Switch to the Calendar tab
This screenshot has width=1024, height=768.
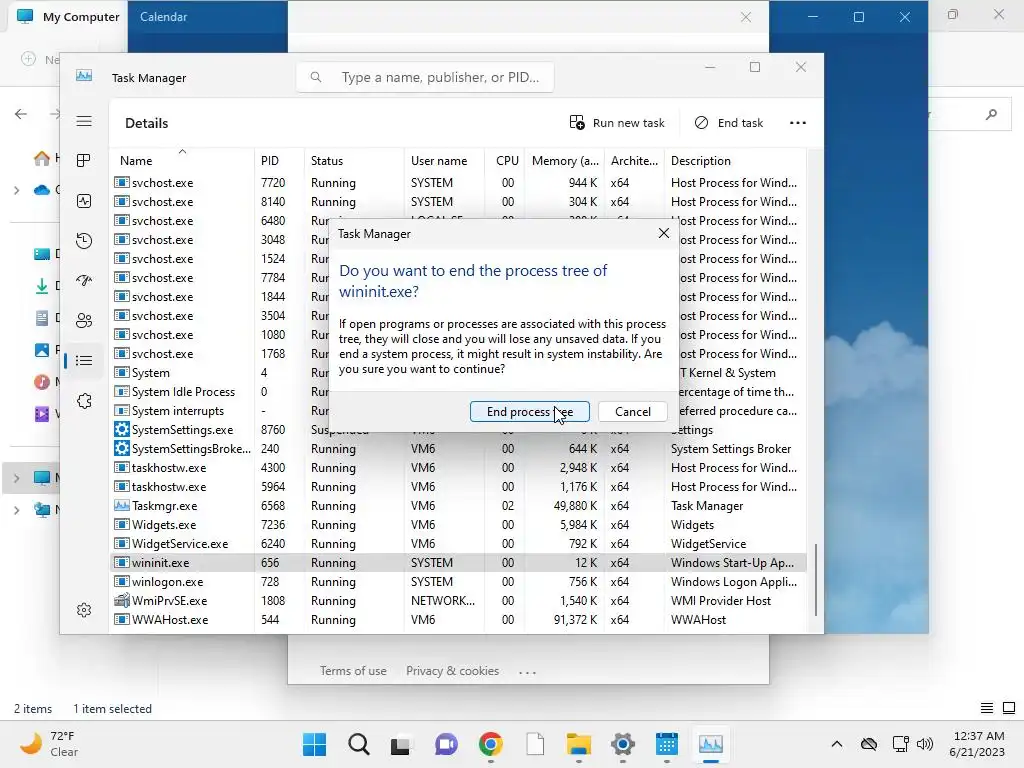[x=164, y=17]
